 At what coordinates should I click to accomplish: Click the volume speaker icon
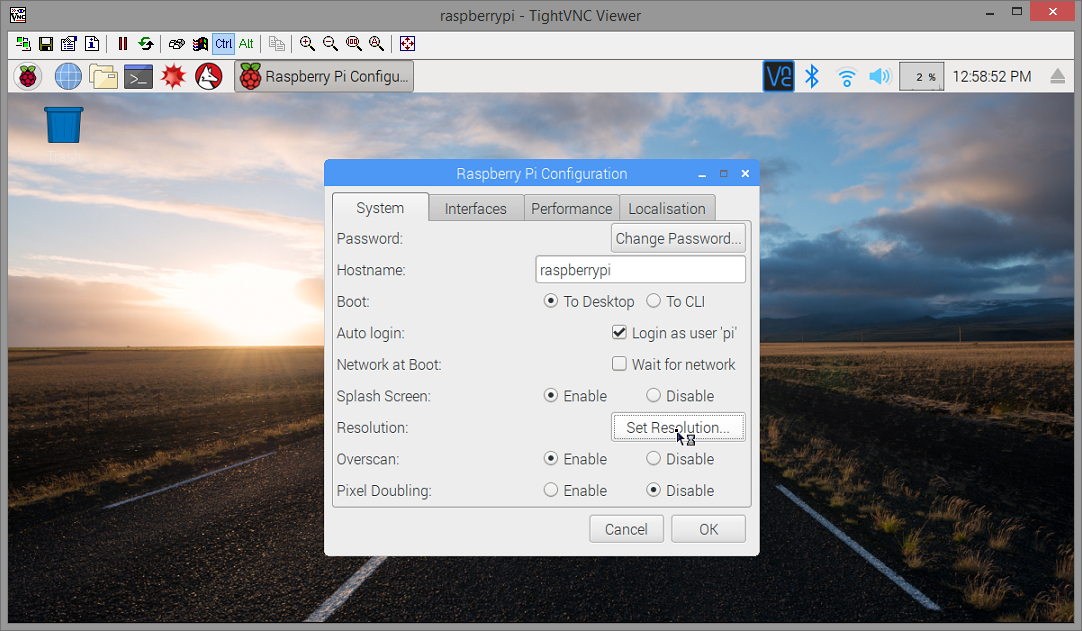tap(880, 76)
